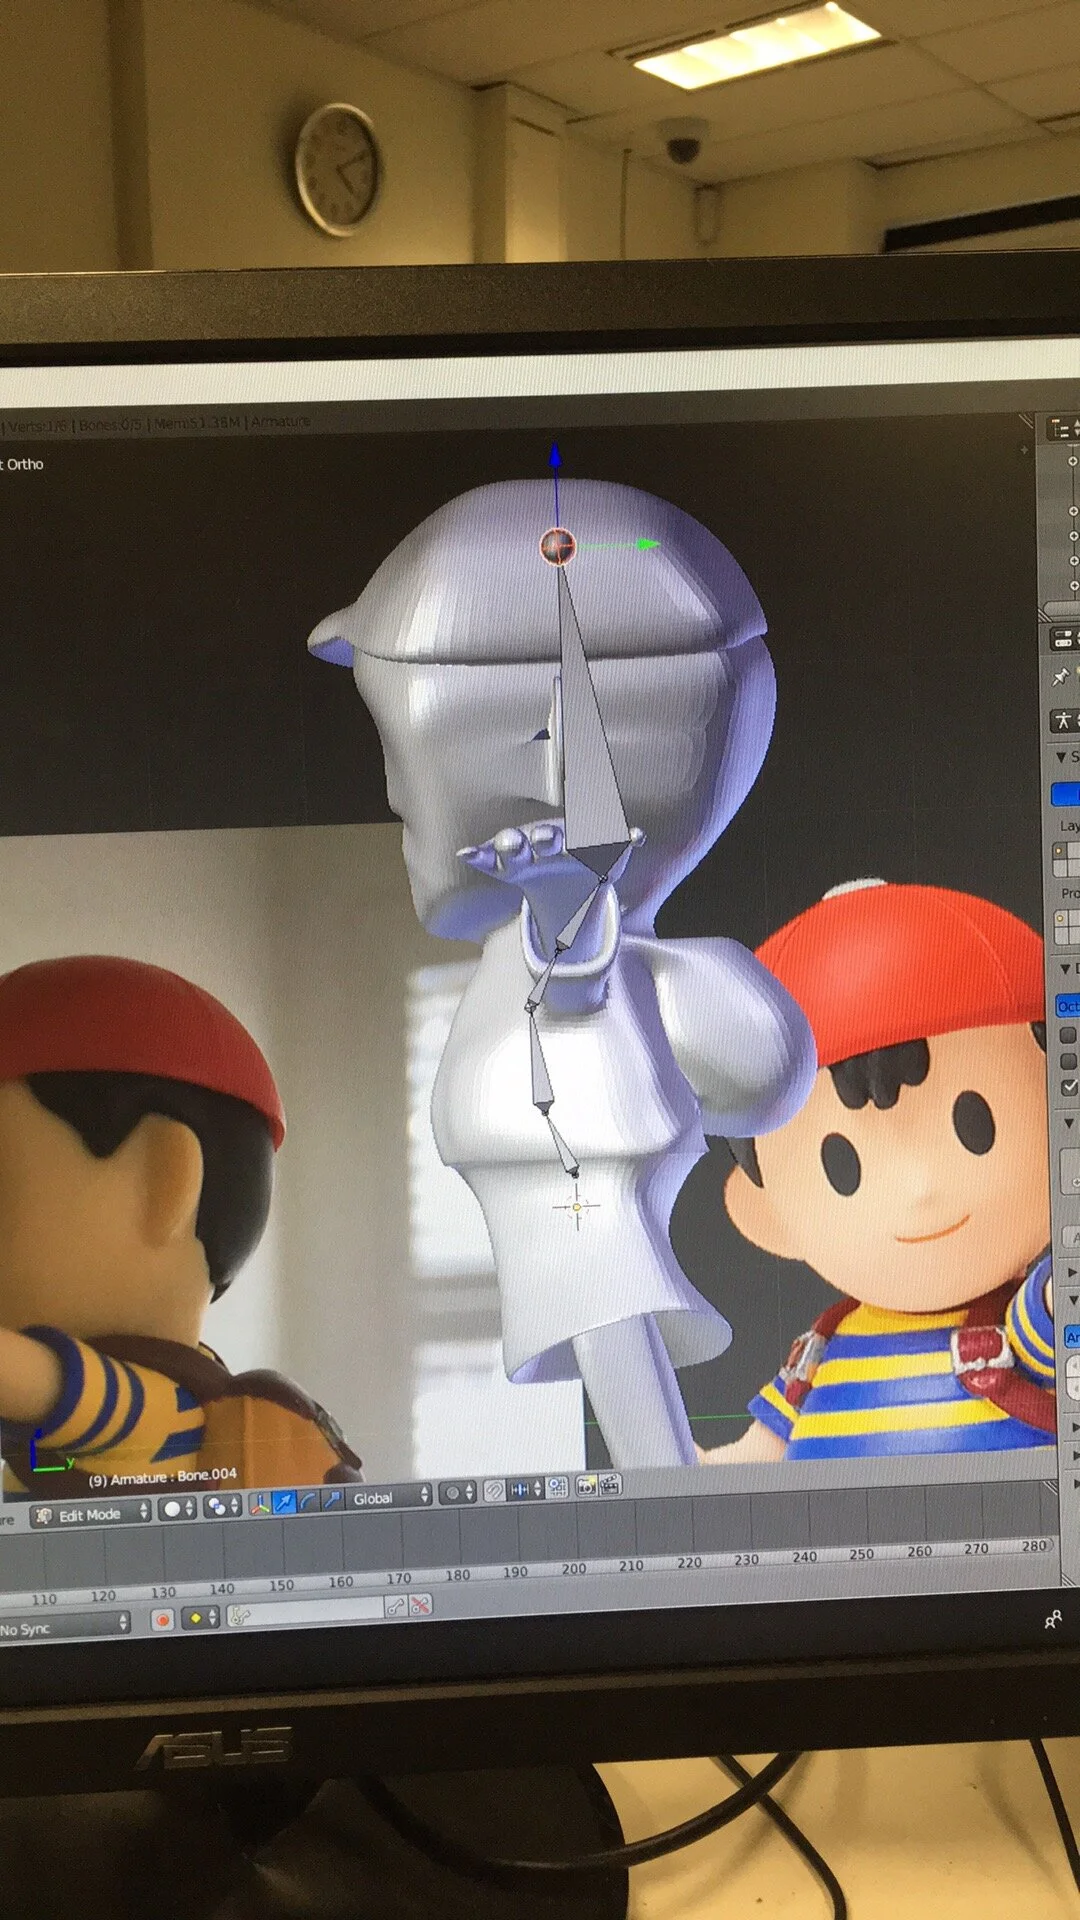The height and width of the screenshot is (1920, 1080).
Task: Select the lowest small bone in viewport
Action: (562, 1145)
